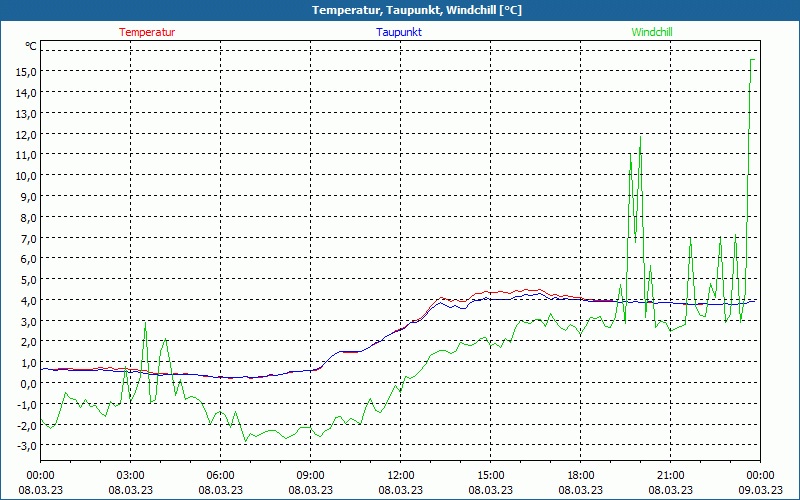Image resolution: width=800 pixels, height=500 pixels.
Task: Click the 09.03.23 date label
Action: (761, 490)
